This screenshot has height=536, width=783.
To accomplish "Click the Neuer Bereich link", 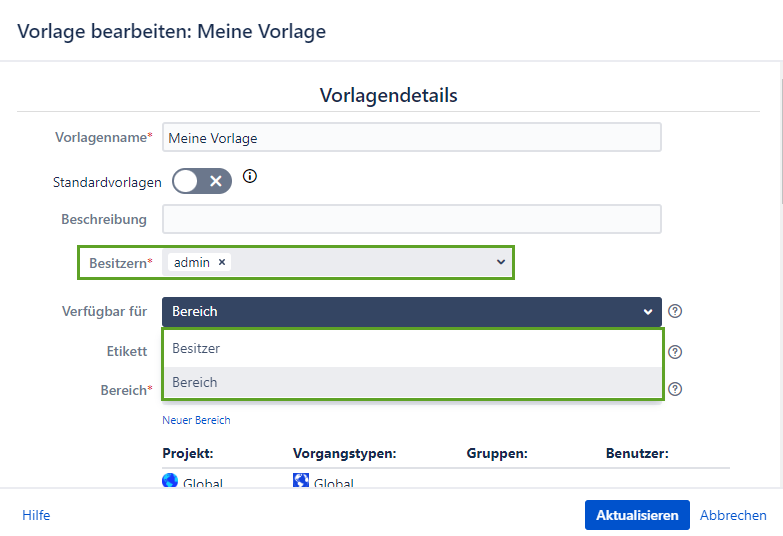I will click(x=196, y=420).
